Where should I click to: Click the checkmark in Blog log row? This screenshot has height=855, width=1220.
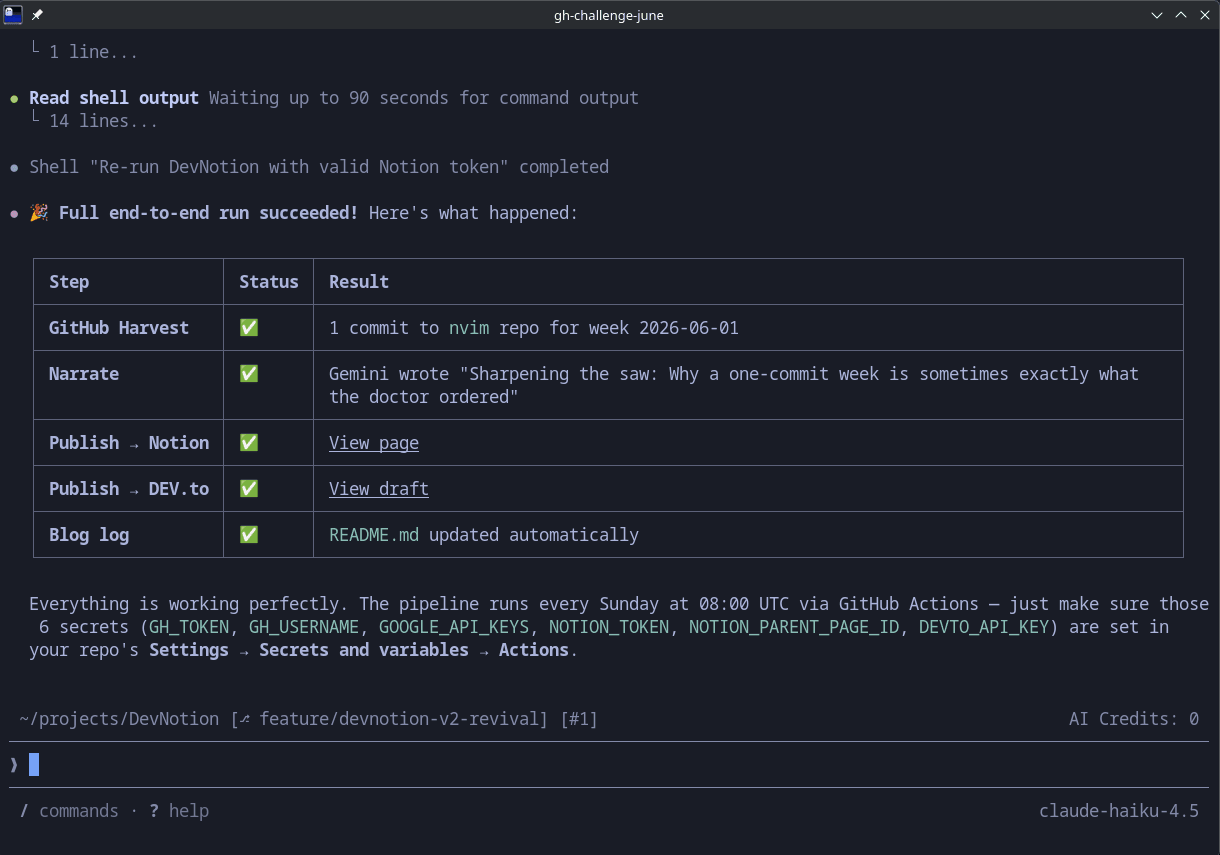(249, 535)
